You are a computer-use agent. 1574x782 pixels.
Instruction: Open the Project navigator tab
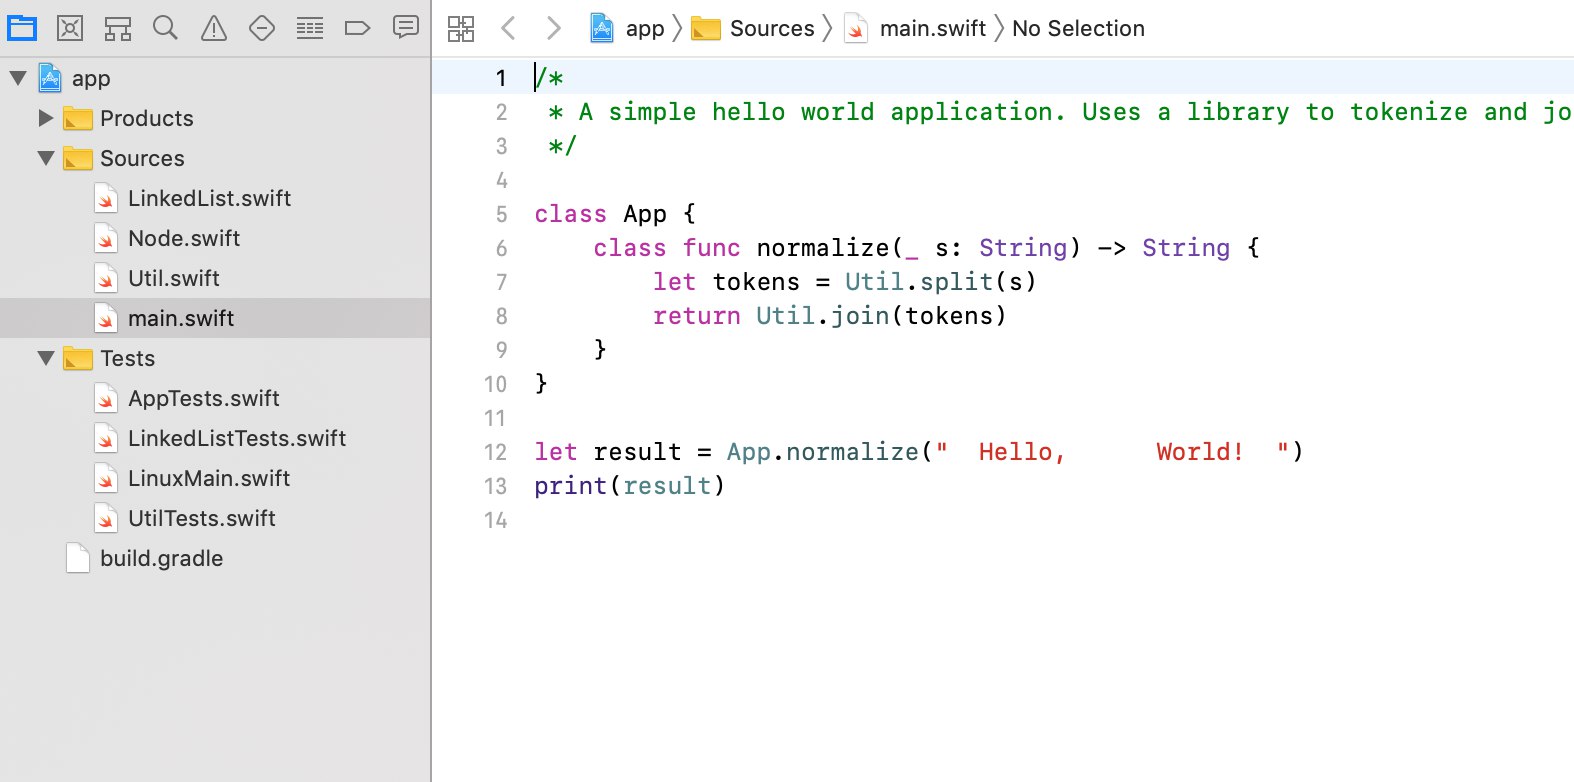22,28
